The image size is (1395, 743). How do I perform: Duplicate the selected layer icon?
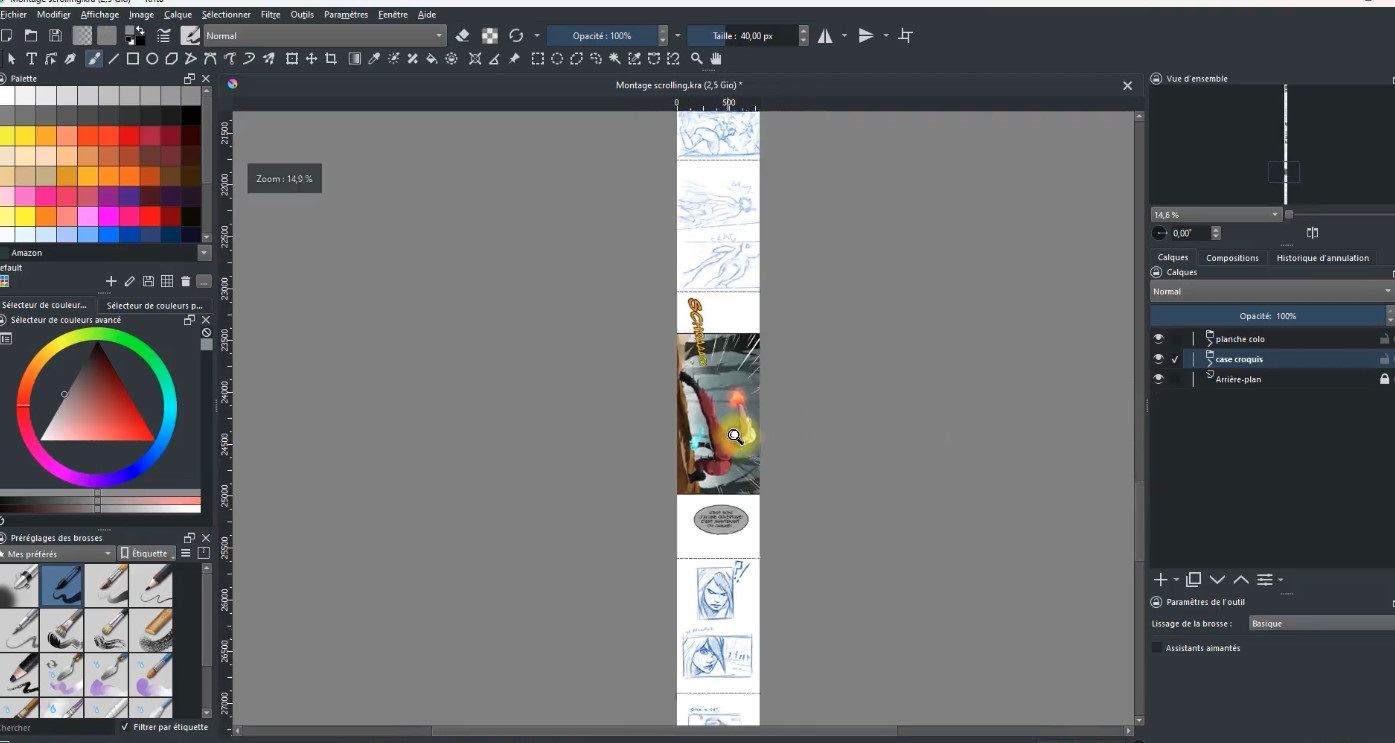1193,579
